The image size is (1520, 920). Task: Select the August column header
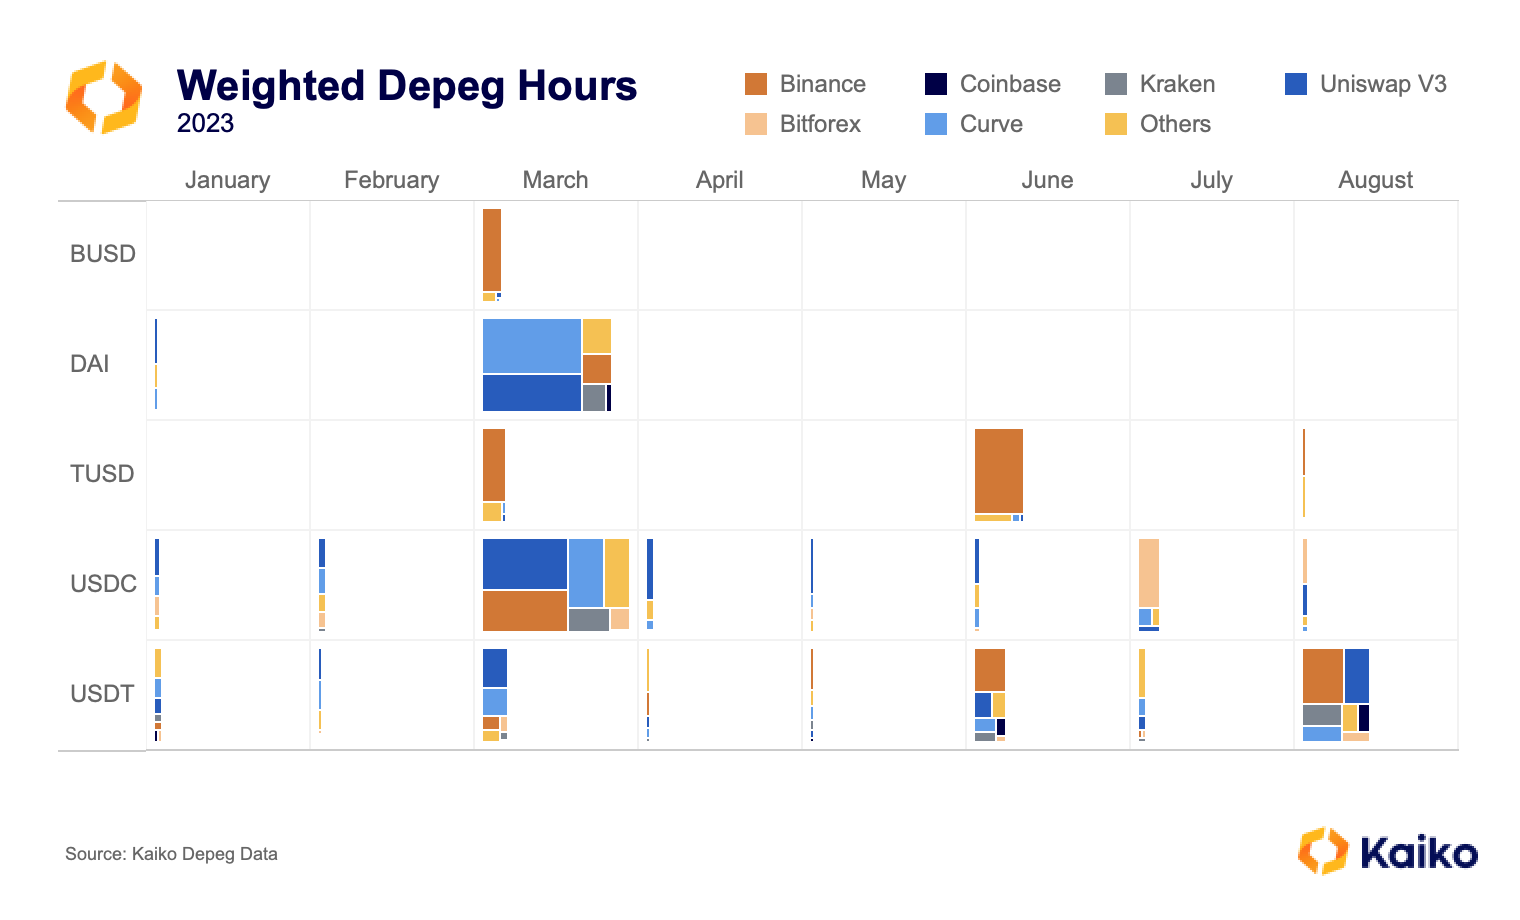pos(1376,180)
